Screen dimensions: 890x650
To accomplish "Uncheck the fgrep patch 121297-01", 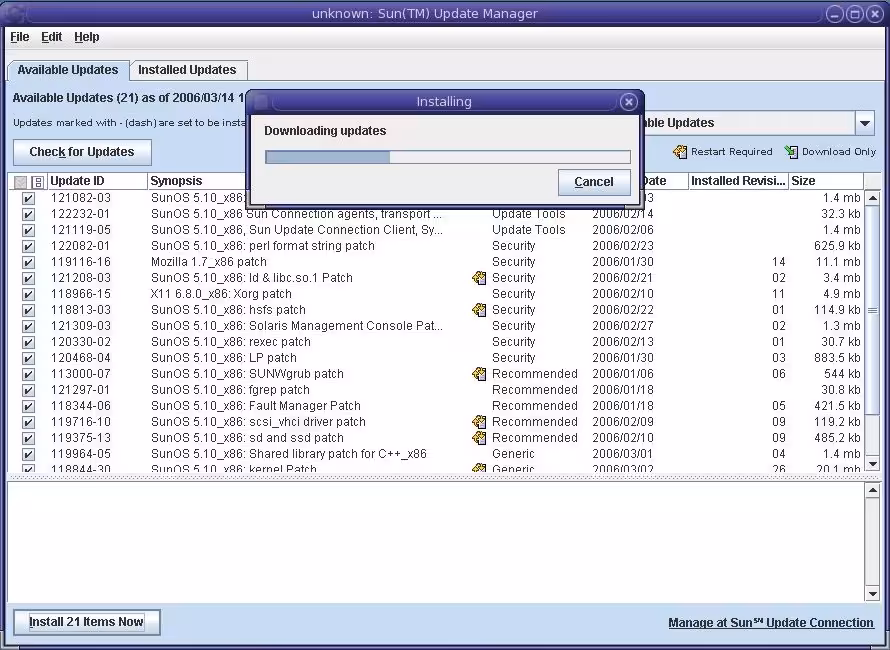I will pos(28,390).
